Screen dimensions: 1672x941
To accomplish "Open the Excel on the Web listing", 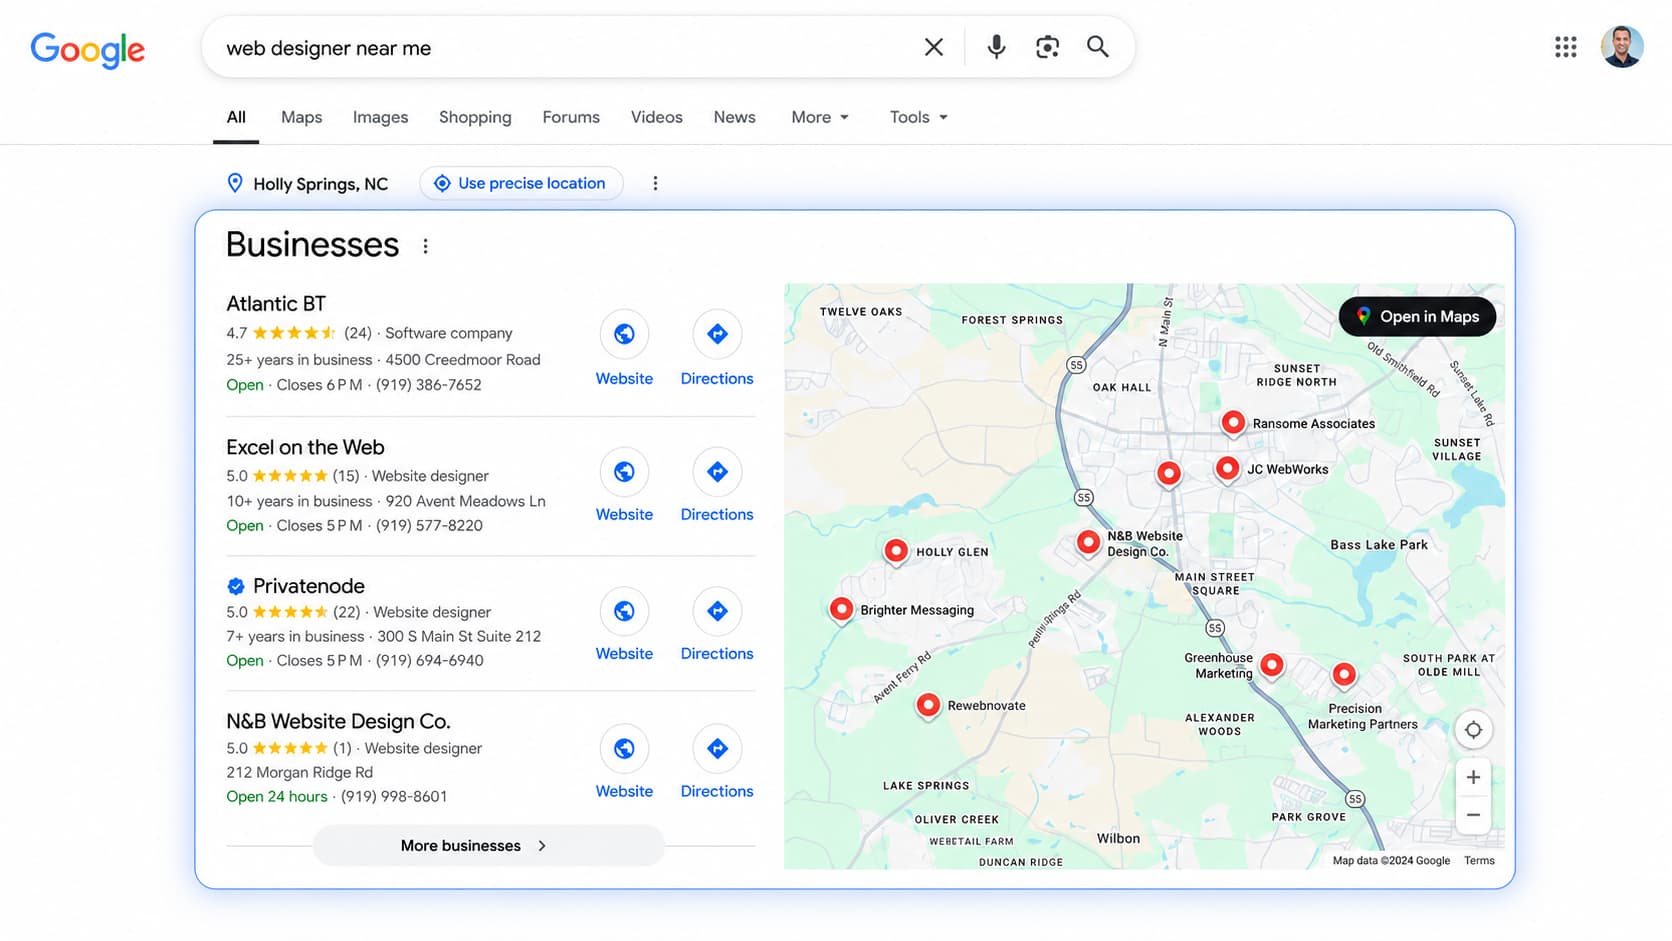I will tap(305, 447).
